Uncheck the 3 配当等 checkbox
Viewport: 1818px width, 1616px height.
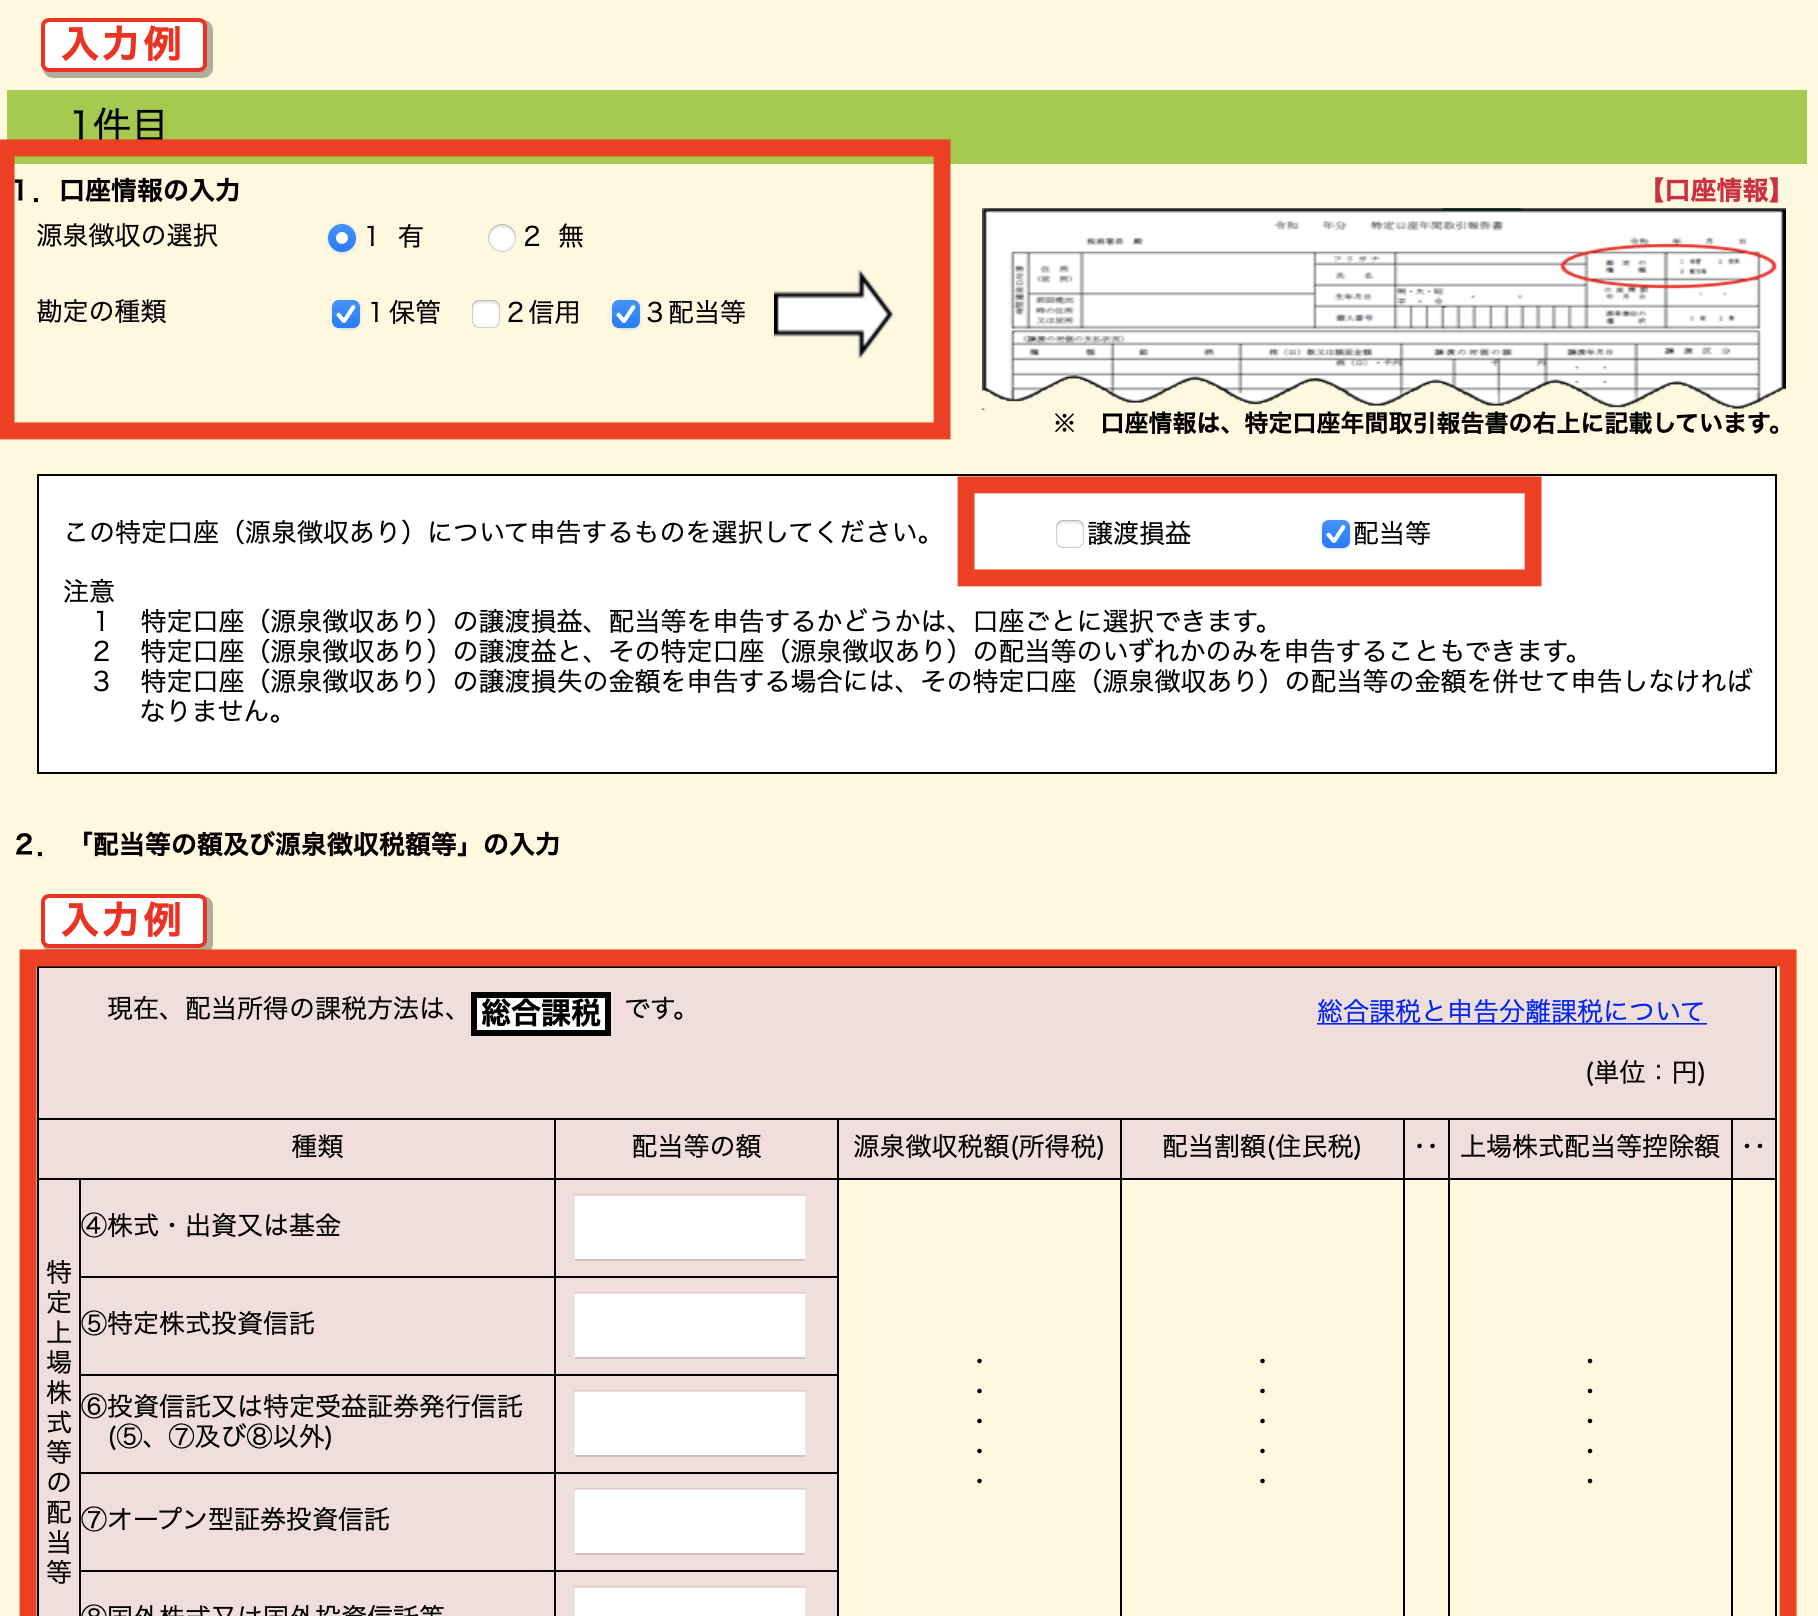pos(627,314)
